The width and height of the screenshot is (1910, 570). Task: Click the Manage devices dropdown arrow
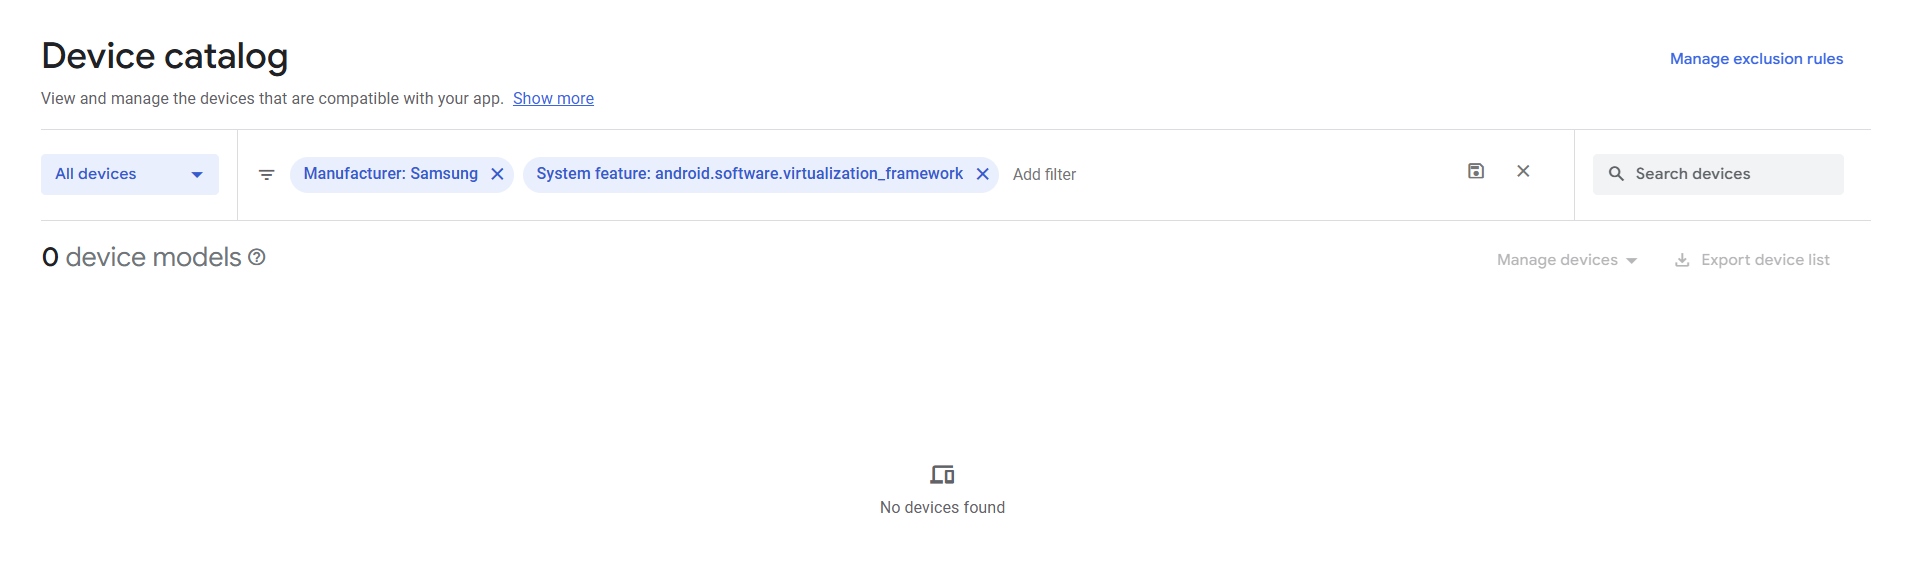1632,261
